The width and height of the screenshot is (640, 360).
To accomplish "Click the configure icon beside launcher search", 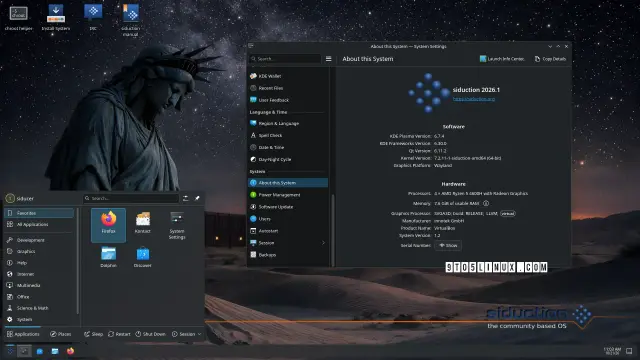I will pos(186,198).
